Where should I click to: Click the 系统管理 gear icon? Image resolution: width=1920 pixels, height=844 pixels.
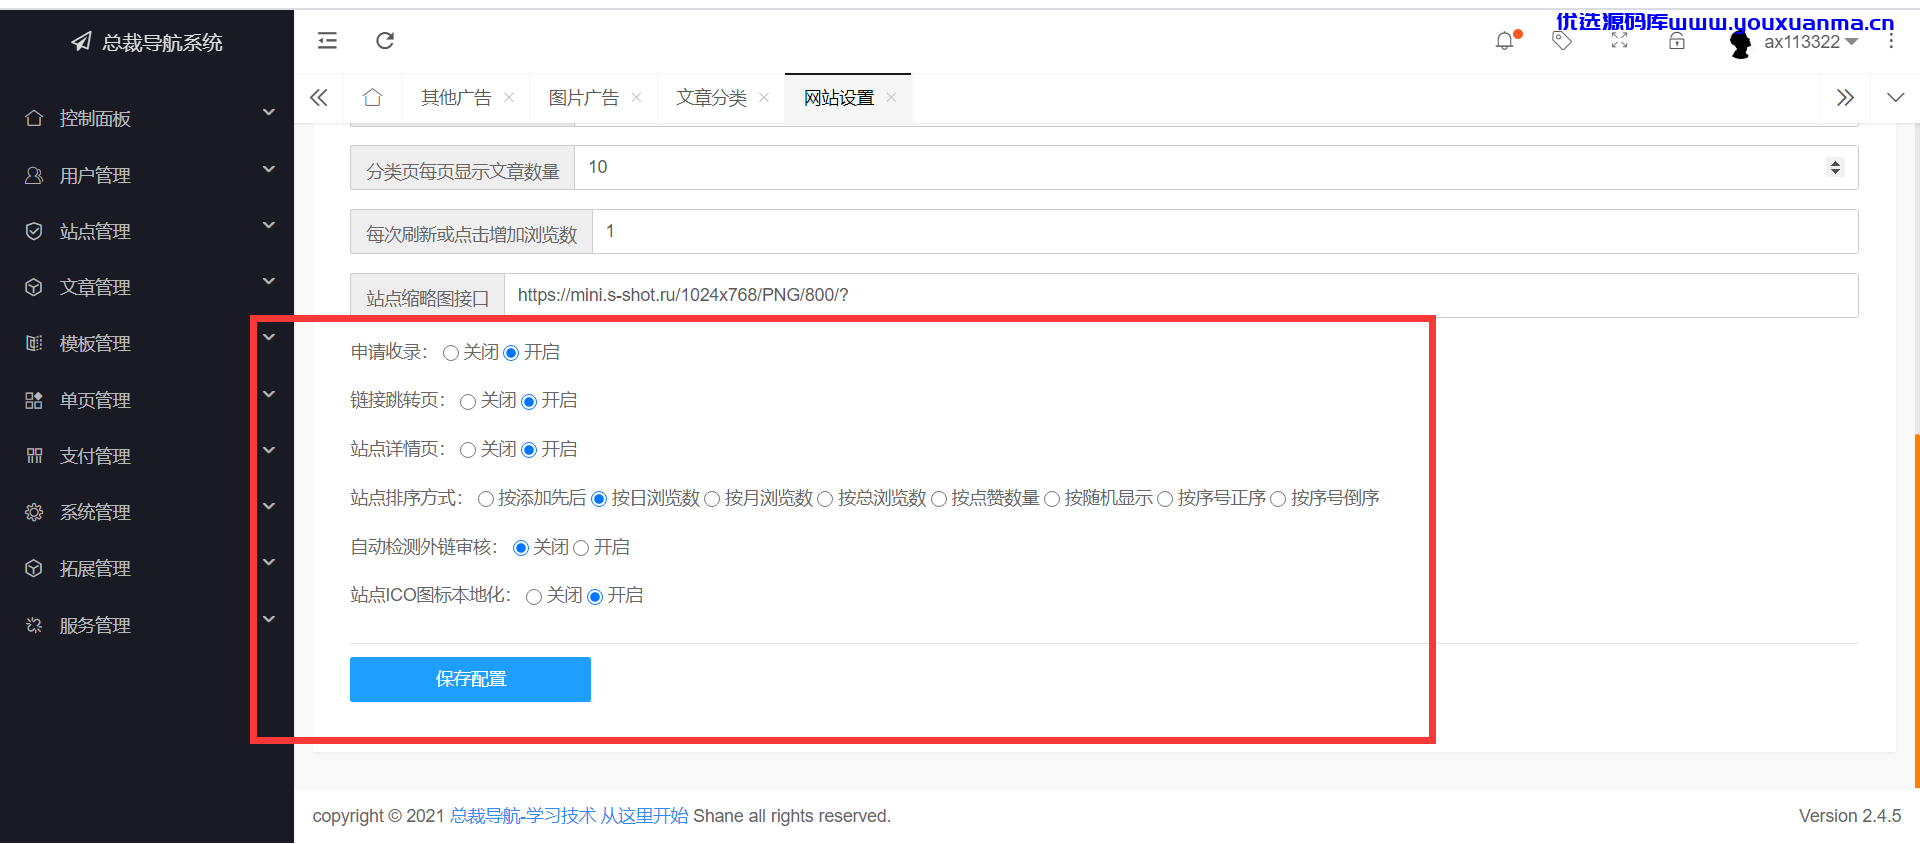coord(34,512)
